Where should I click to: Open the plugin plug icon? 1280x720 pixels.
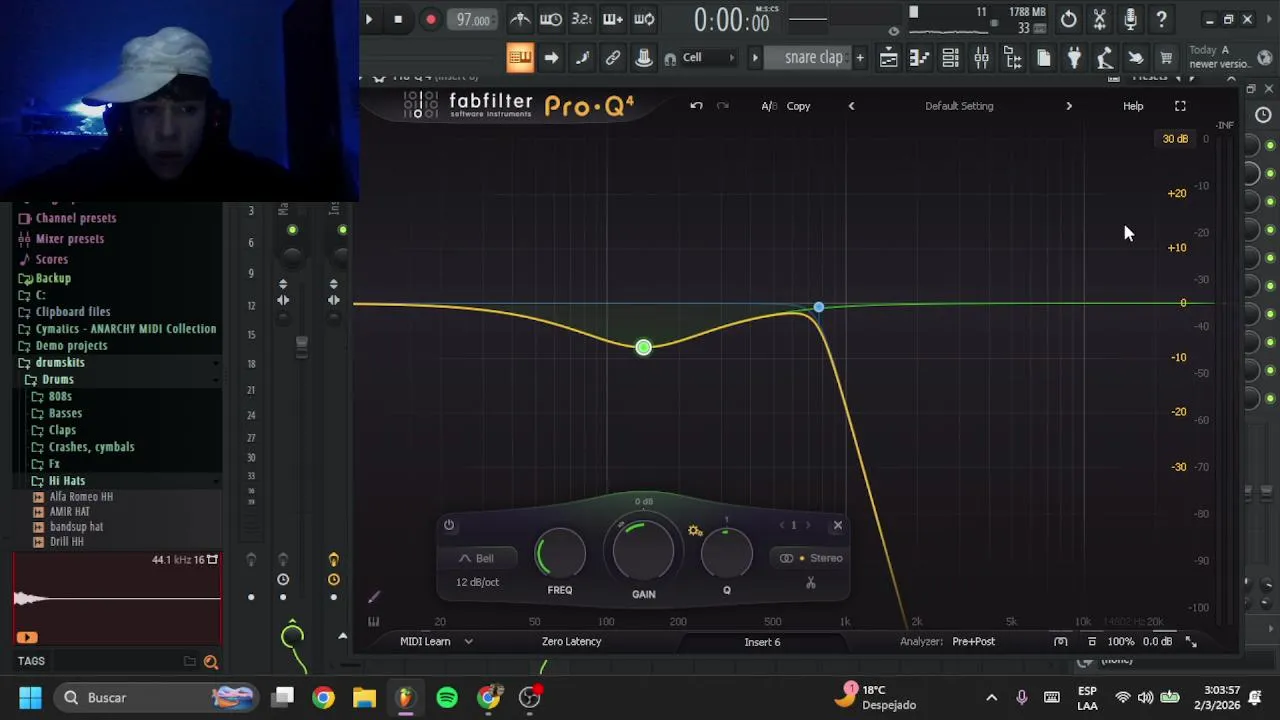tap(1074, 58)
